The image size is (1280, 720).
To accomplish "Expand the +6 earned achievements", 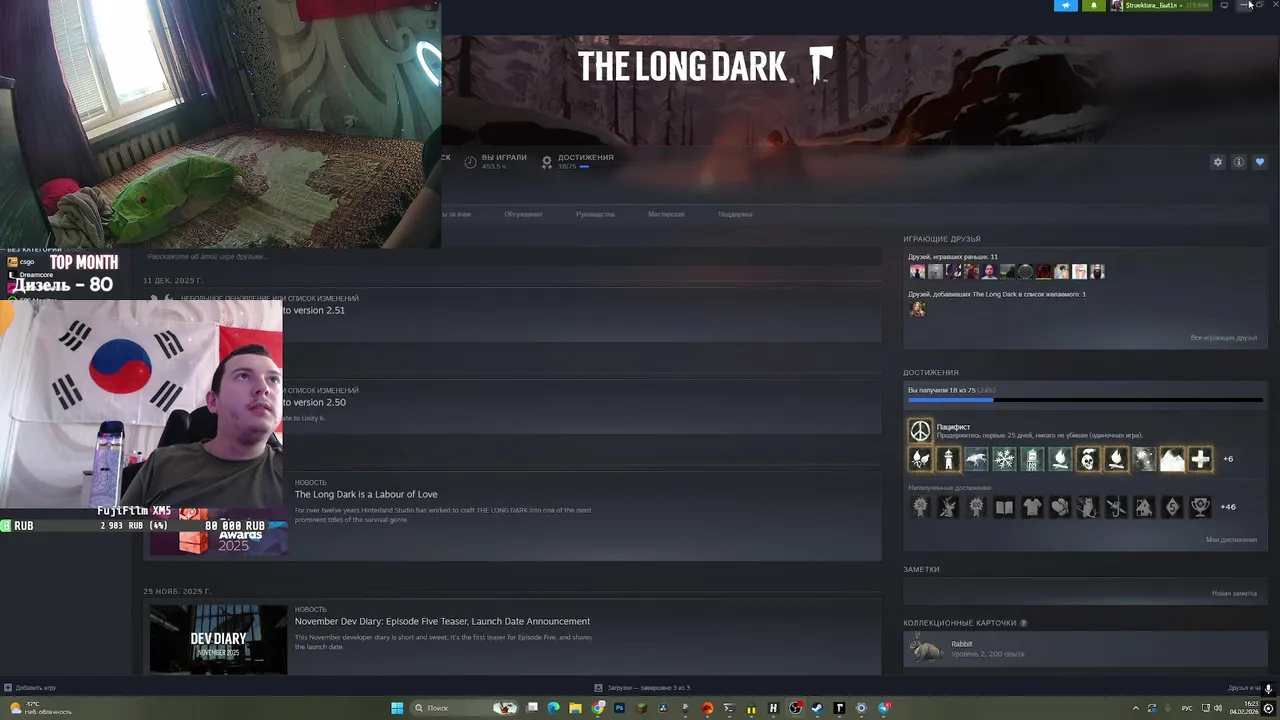I will pyautogui.click(x=1228, y=459).
